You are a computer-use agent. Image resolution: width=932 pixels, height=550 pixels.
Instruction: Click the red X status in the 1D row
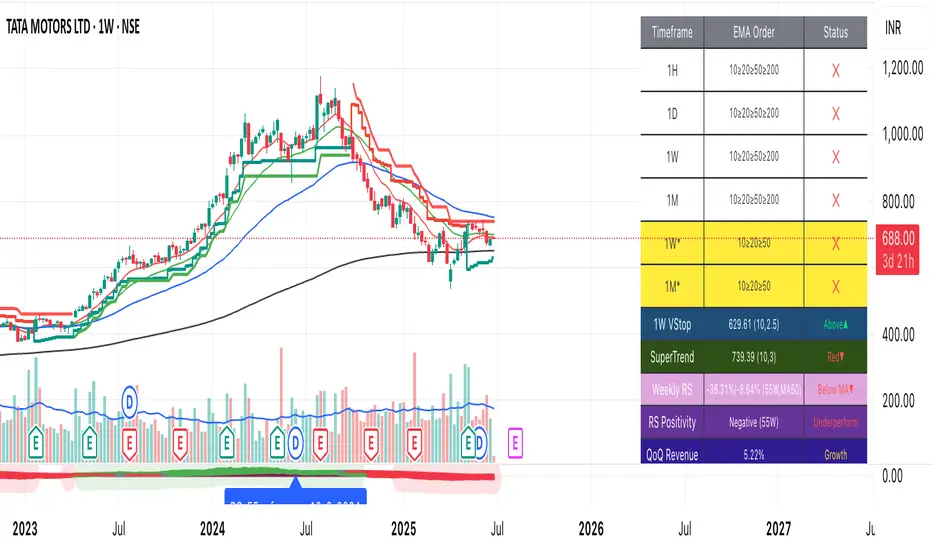(835, 113)
